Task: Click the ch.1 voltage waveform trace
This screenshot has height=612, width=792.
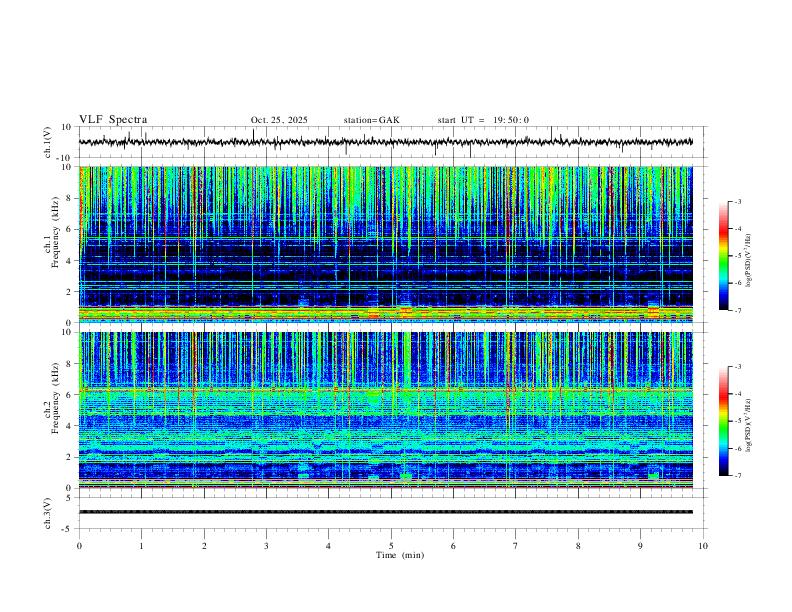Action: pyautogui.click(x=386, y=142)
